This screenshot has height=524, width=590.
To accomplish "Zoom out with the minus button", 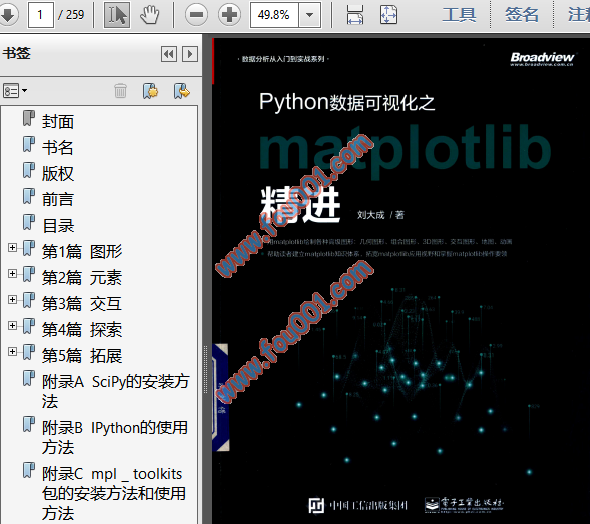I will tap(196, 15).
